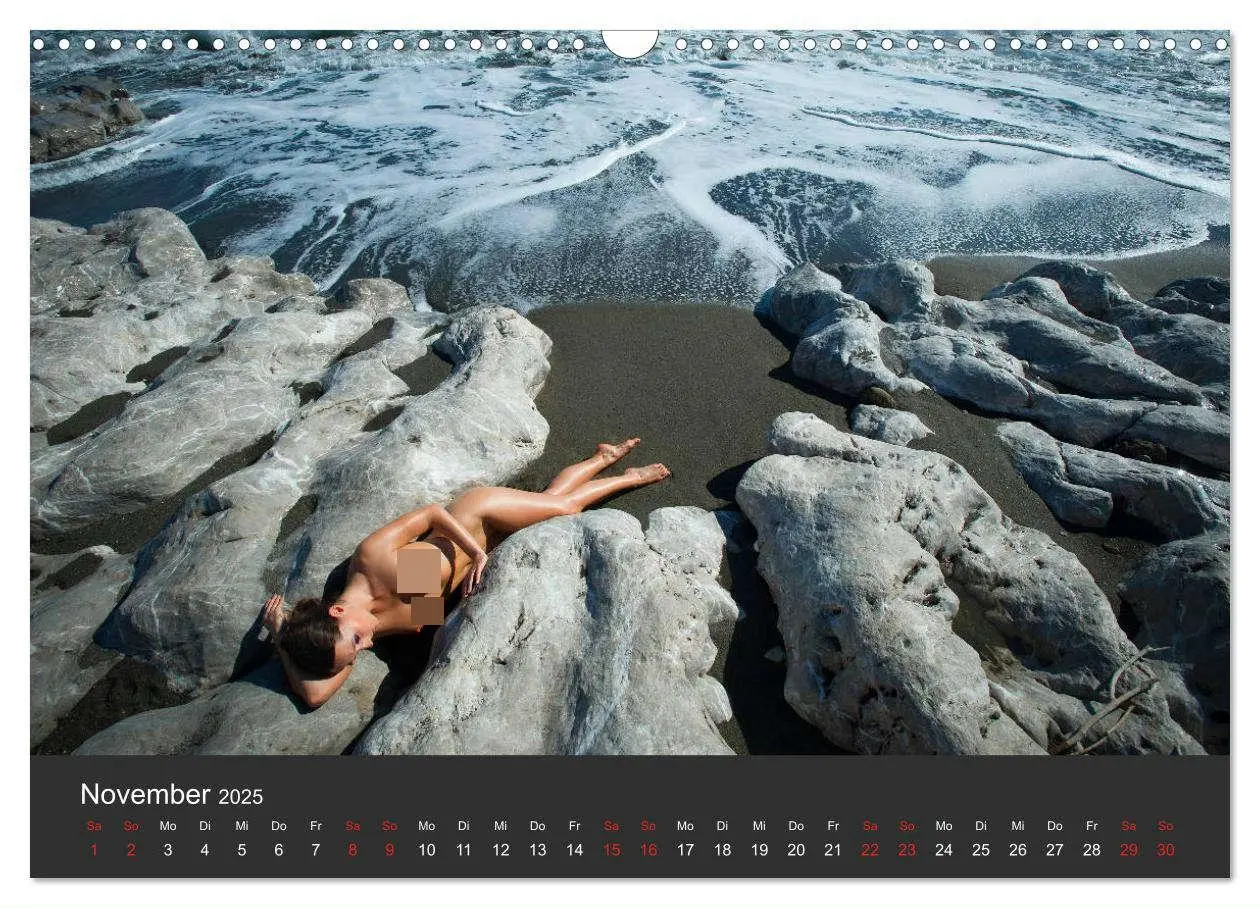Select date 4 in the date row
The height and width of the screenshot is (908, 1260).
pos(205,850)
